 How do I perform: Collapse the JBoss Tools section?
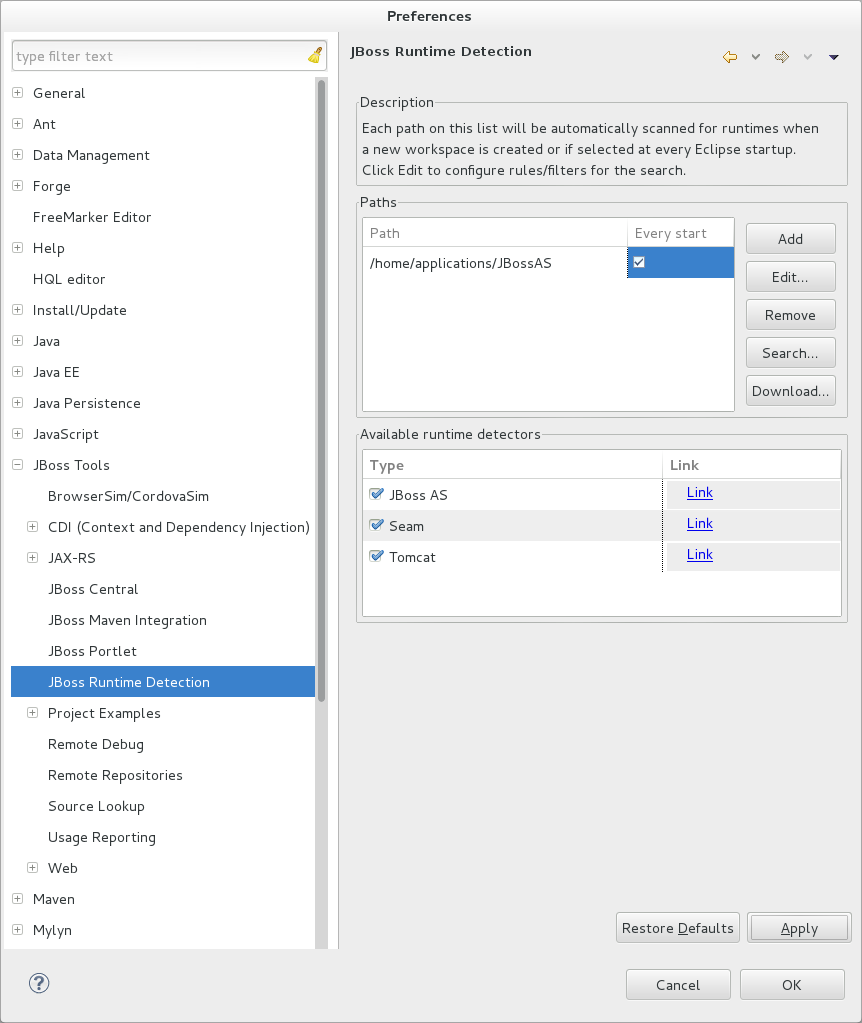pyautogui.click(x=16, y=465)
